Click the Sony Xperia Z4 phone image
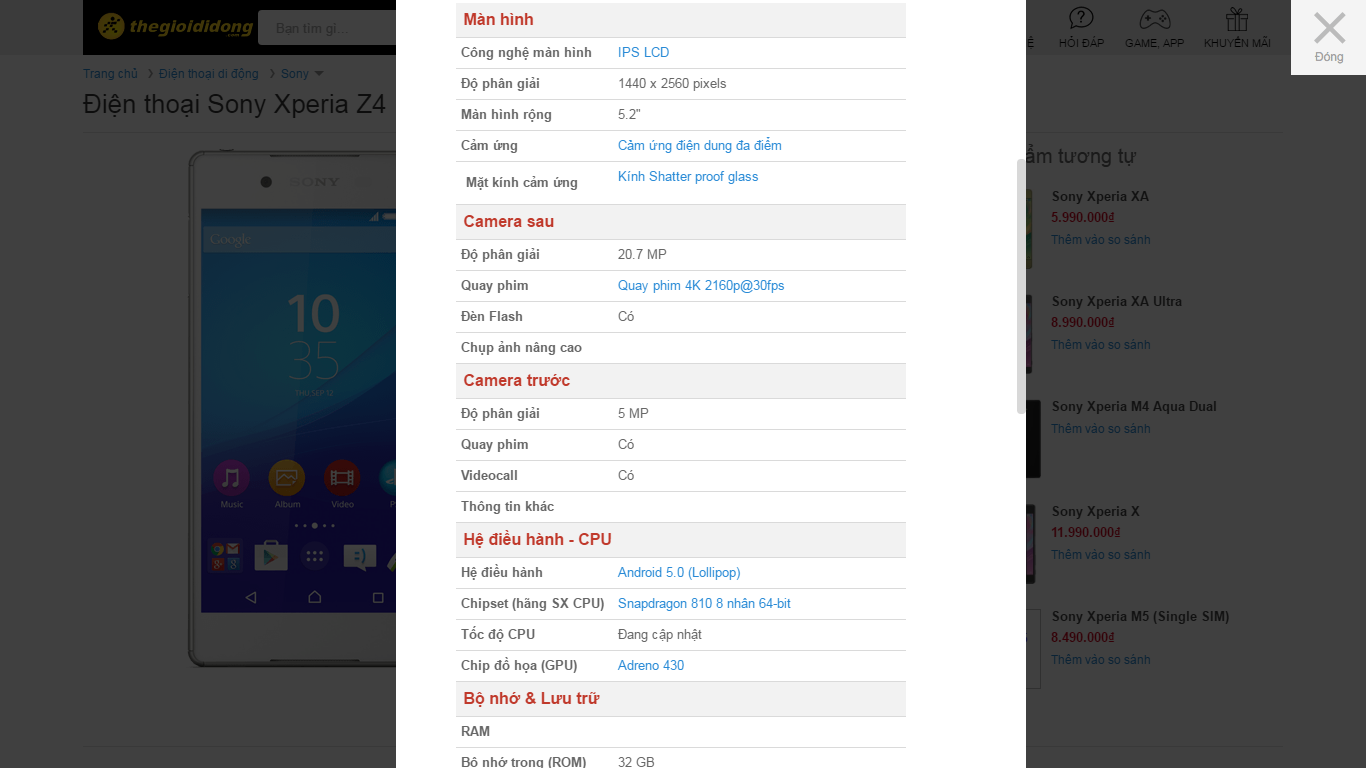 point(292,408)
